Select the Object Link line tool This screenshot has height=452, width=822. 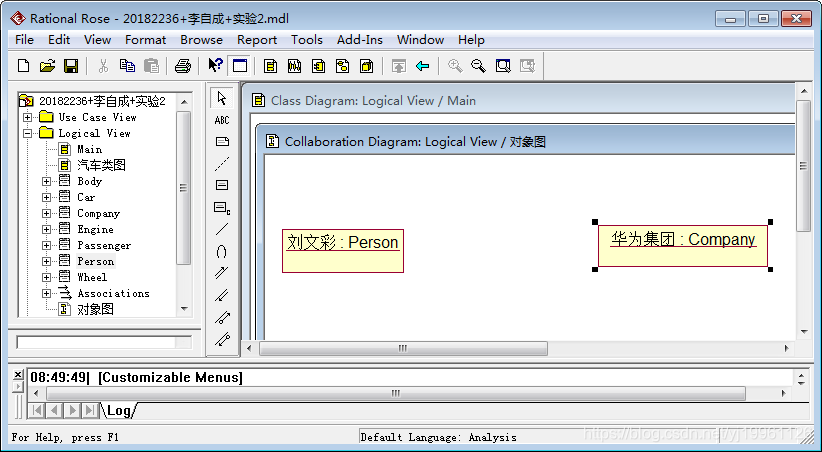point(222,229)
